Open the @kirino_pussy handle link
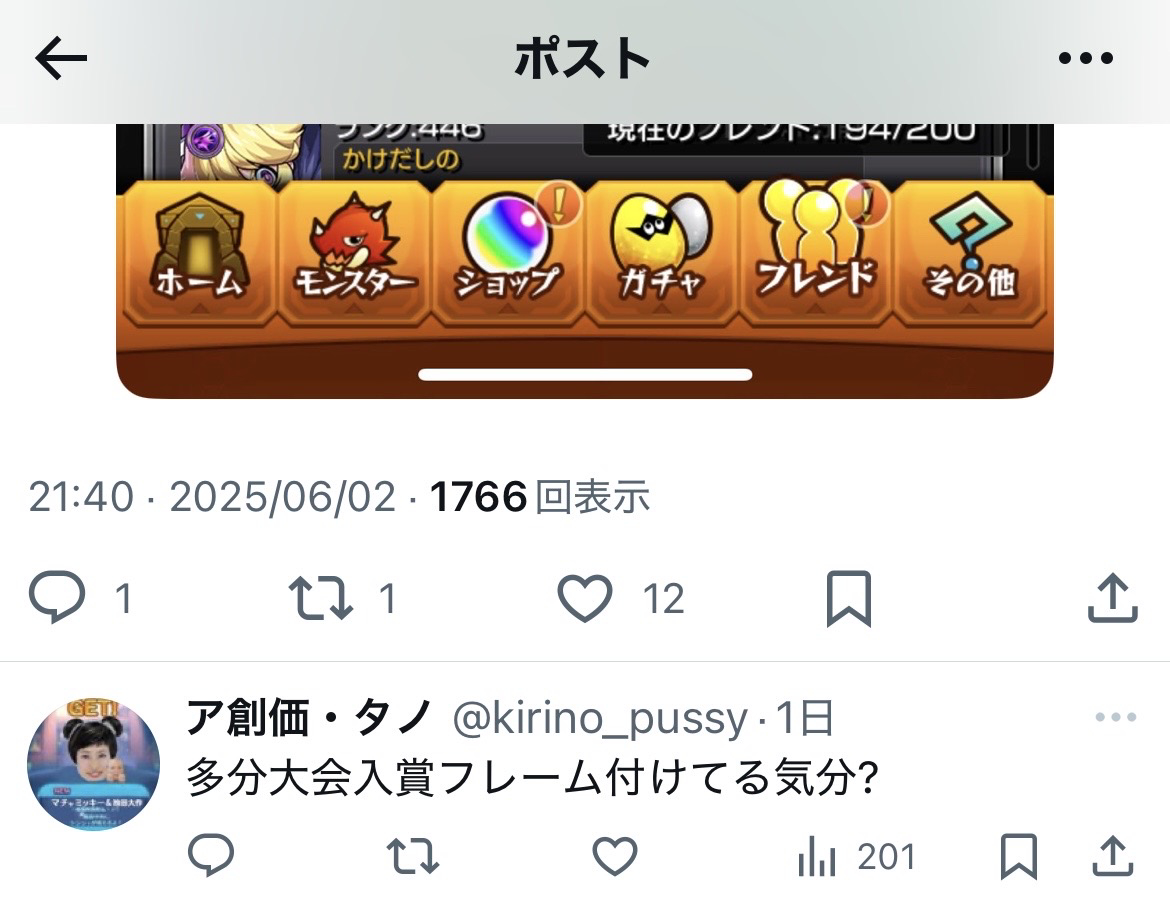Image resolution: width=1170 pixels, height=913 pixels. 600,718
